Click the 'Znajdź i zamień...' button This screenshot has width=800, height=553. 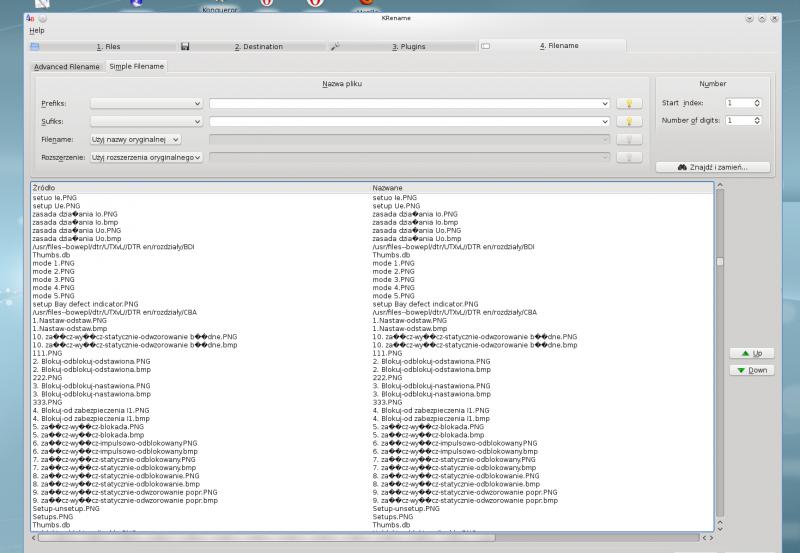712,167
